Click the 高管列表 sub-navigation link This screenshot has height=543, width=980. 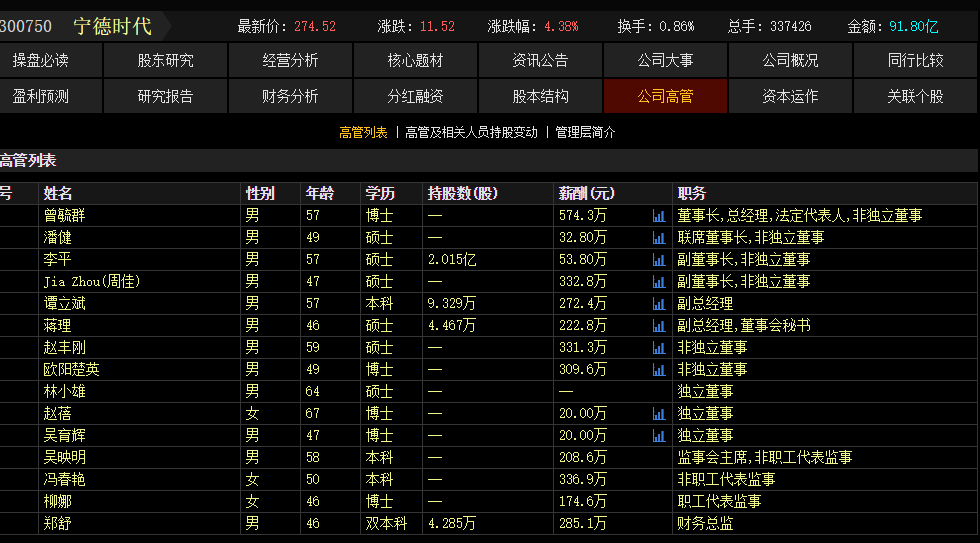363,132
